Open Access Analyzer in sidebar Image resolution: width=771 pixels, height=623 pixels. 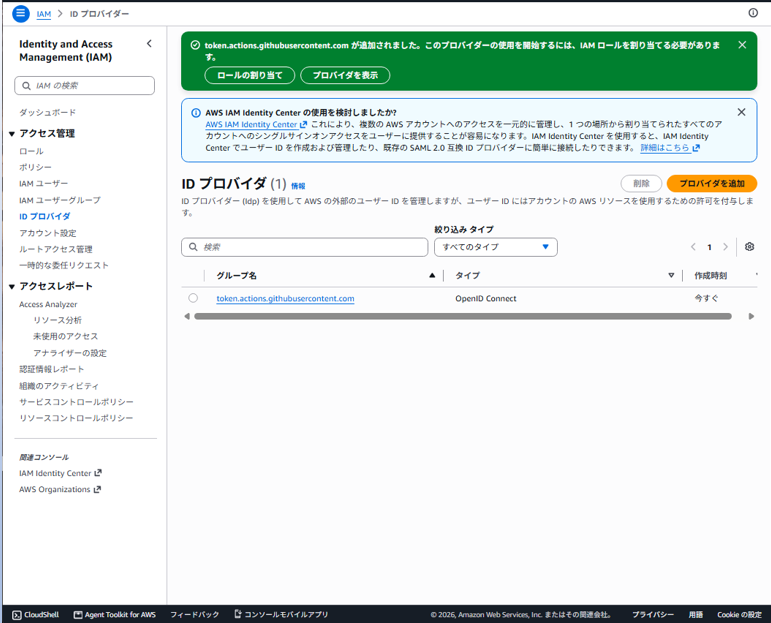pyautogui.click(x=48, y=304)
